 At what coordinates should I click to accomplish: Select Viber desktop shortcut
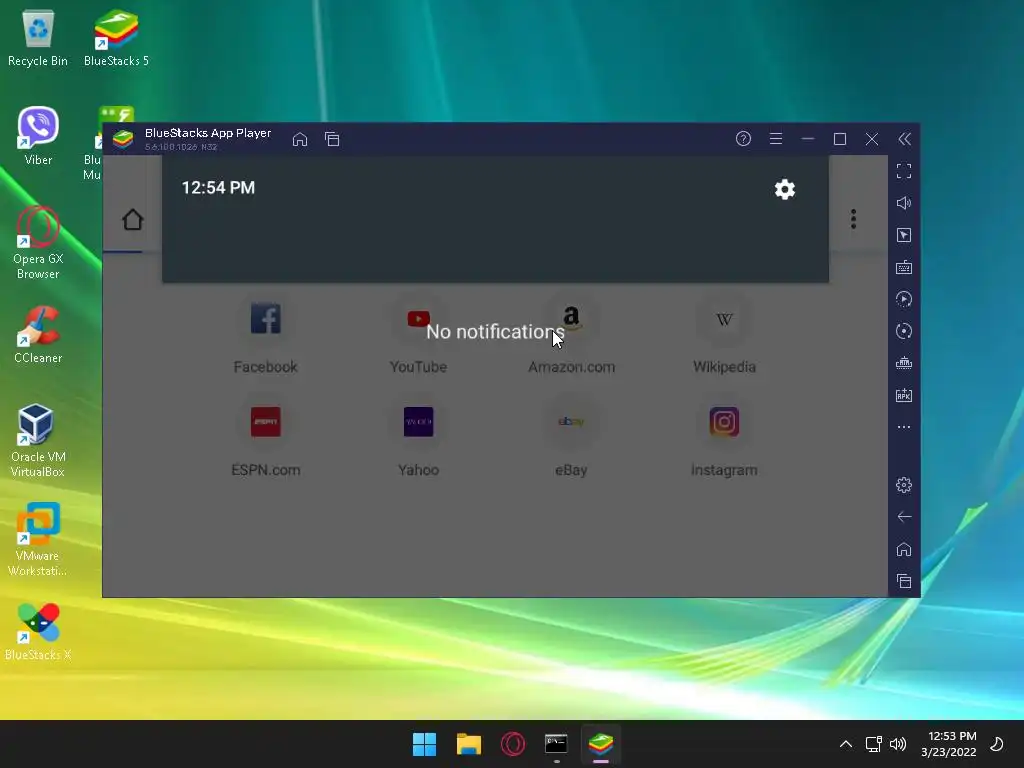(38, 136)
